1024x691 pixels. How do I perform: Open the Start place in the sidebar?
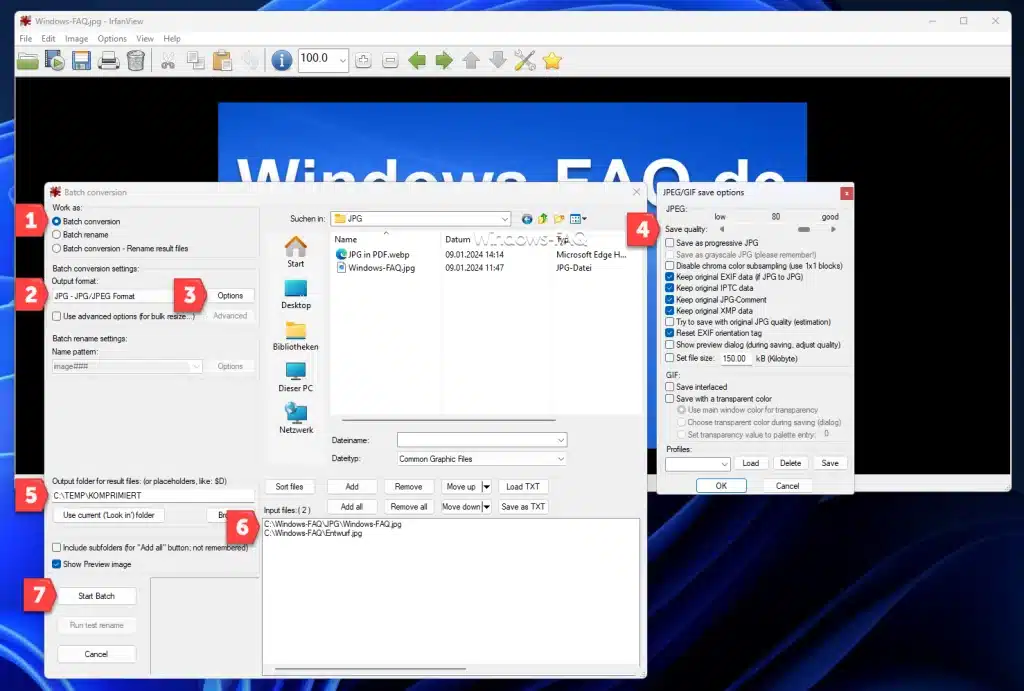coord(296,251)
